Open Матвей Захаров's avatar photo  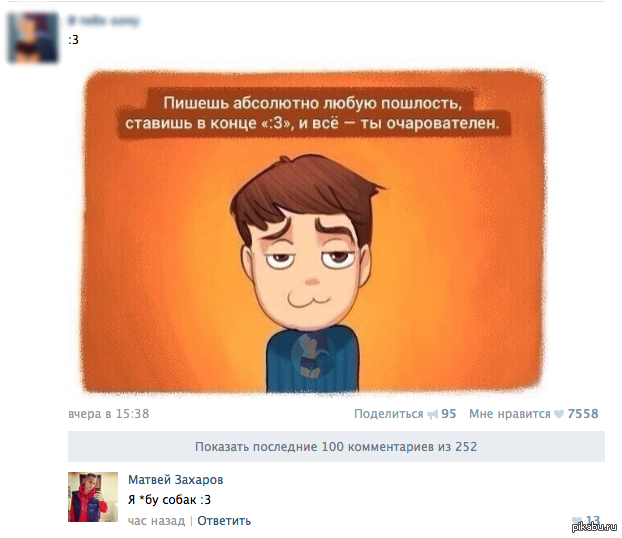point(93,497)
